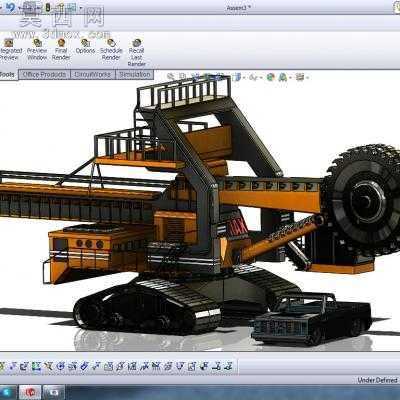
Task: Click the View Settings icon
Action: (x=300, y=77)
